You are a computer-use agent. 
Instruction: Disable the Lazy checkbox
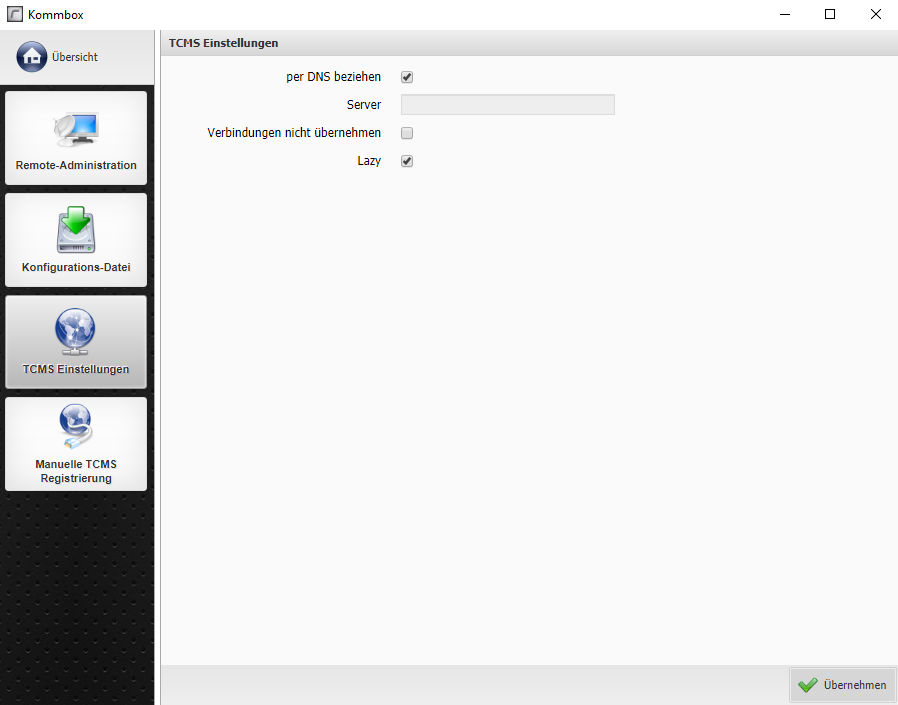(x=407, y=161)
